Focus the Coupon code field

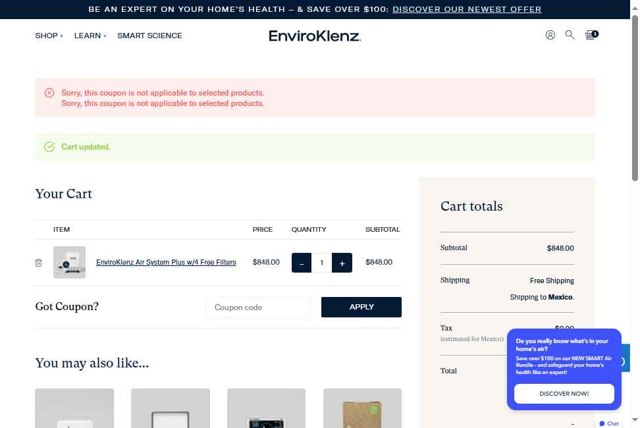[258, 307]
